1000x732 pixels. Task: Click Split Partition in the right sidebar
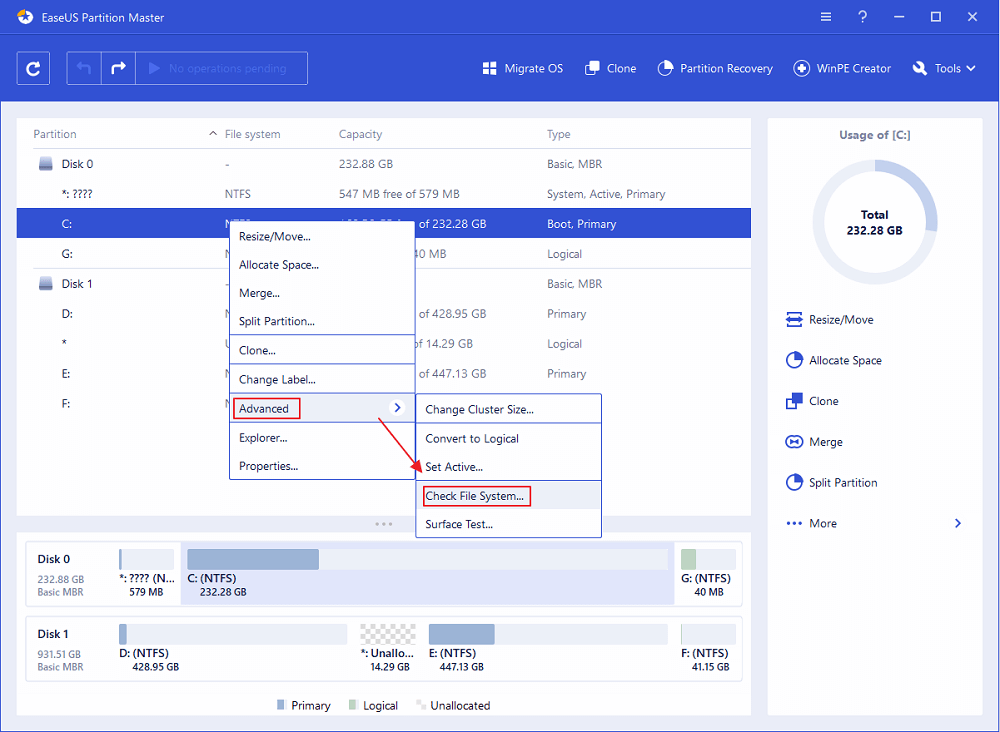[x=842, y=482]
